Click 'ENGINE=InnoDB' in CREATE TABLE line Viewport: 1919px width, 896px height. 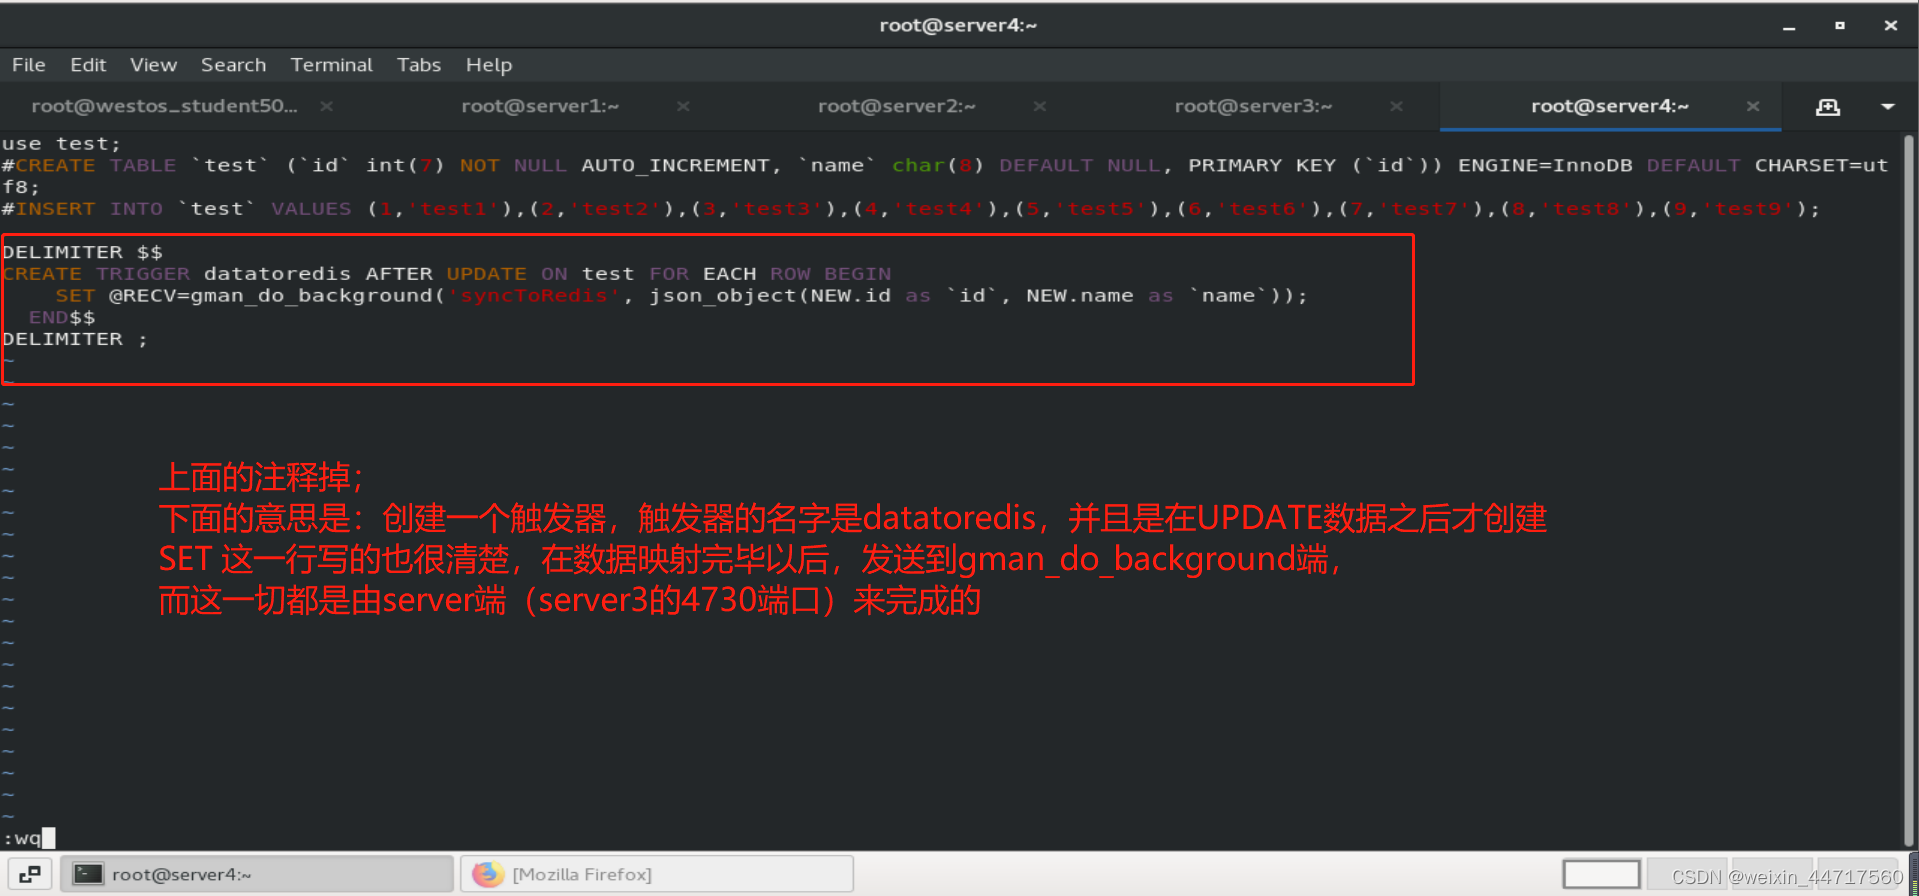coord(1545,166)
